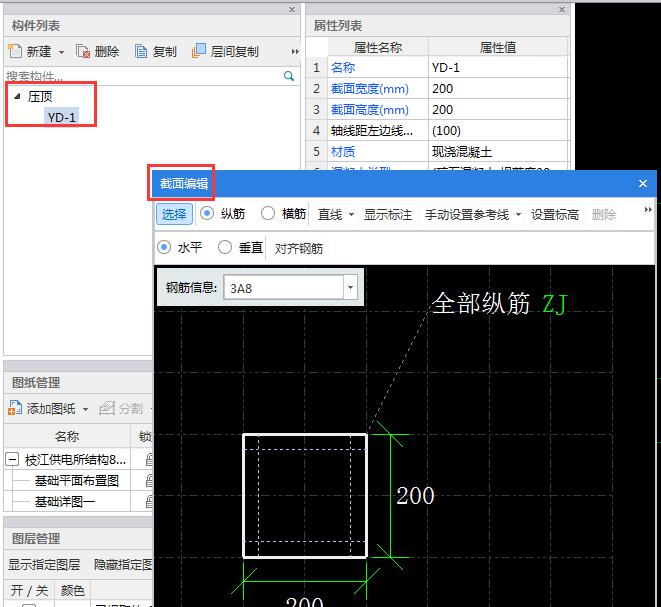Open 手动设置参考线 dropdown arrow
This screenshot has height=607, width=661.
pos(518,215)
